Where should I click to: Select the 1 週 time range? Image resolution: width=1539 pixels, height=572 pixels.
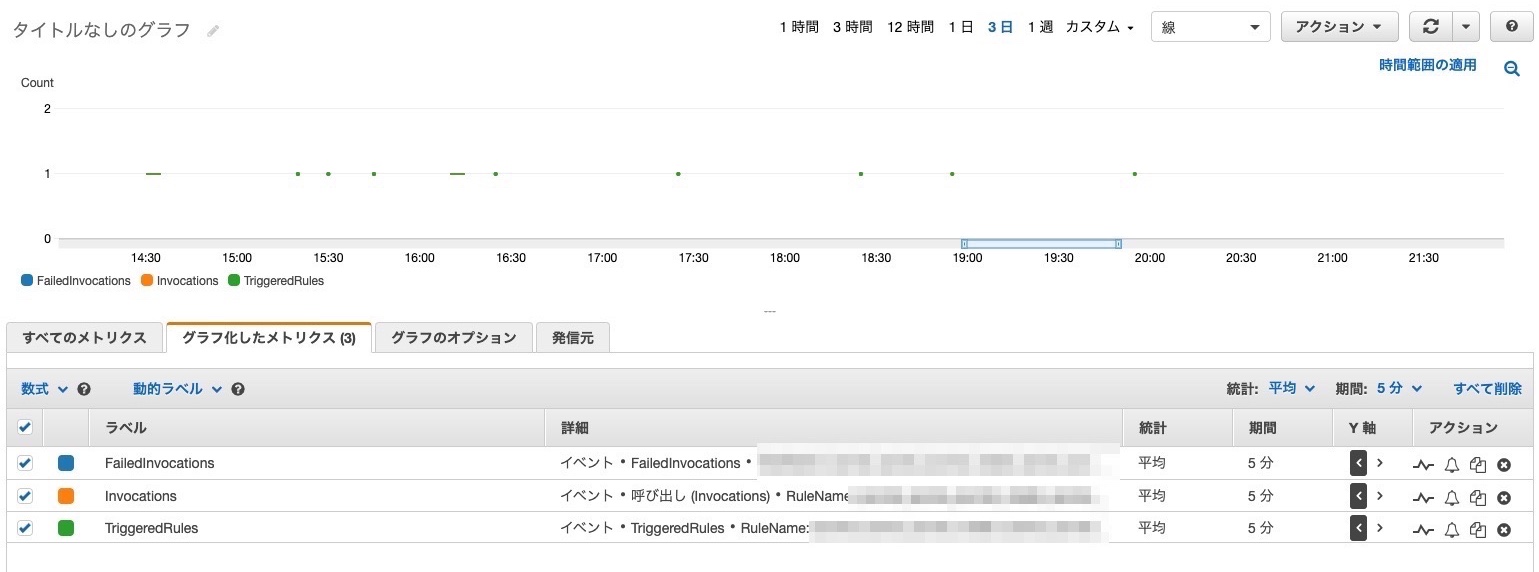click(x=1040, y=27)
